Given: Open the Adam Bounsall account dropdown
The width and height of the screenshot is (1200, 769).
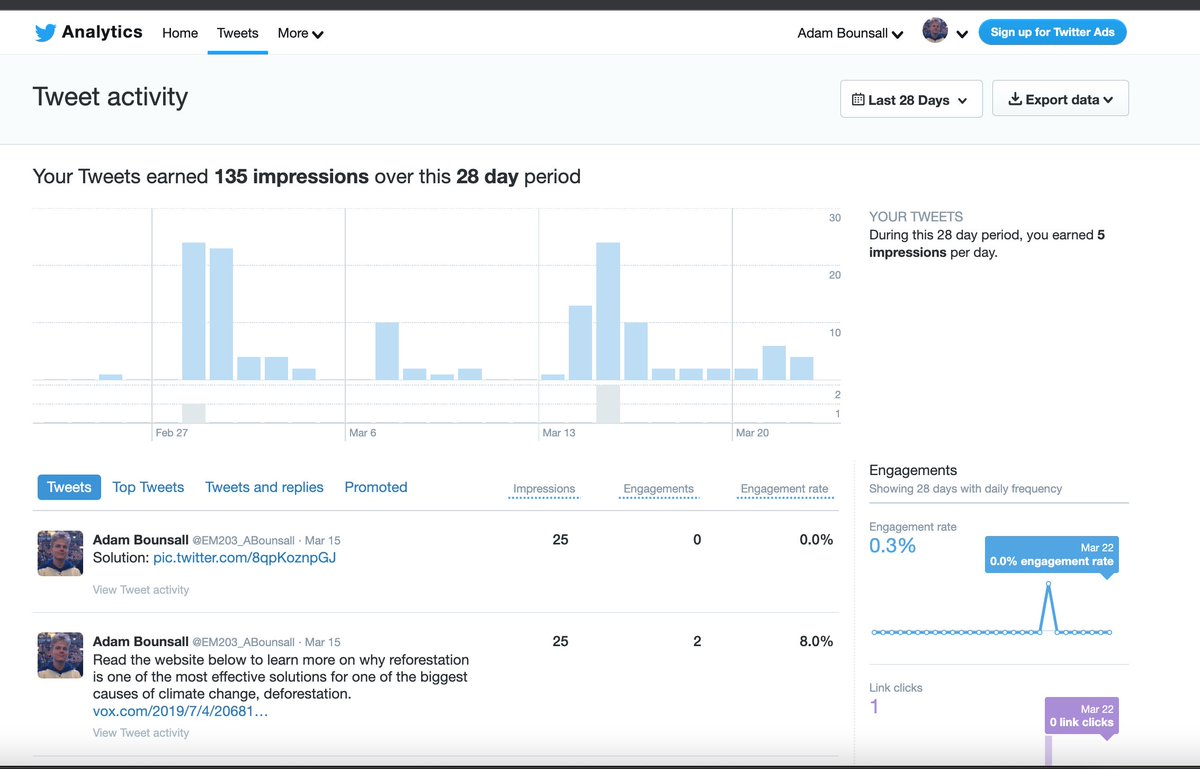Looking at the screenshot, I should click(x=850, y=33).
